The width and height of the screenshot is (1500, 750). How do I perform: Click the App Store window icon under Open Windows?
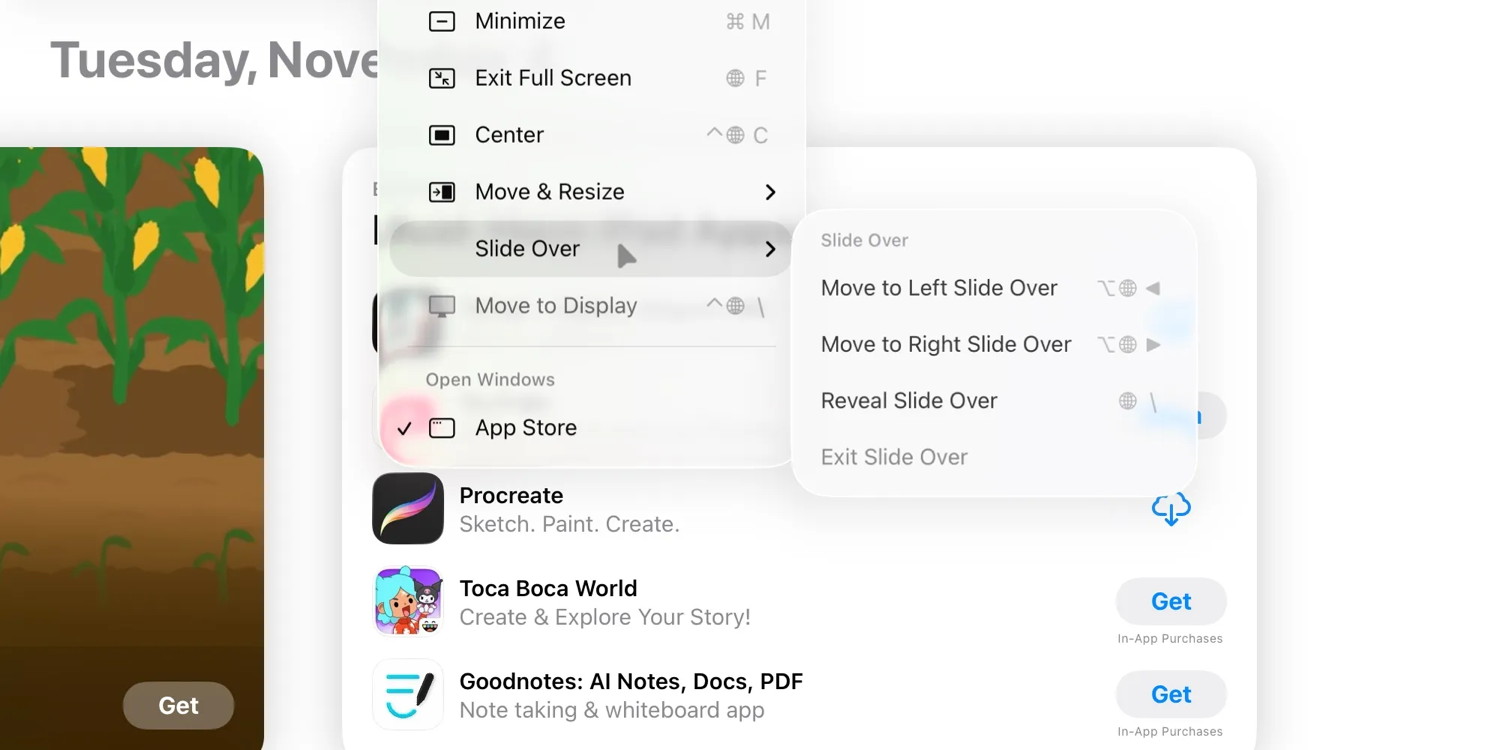(440, 427)
